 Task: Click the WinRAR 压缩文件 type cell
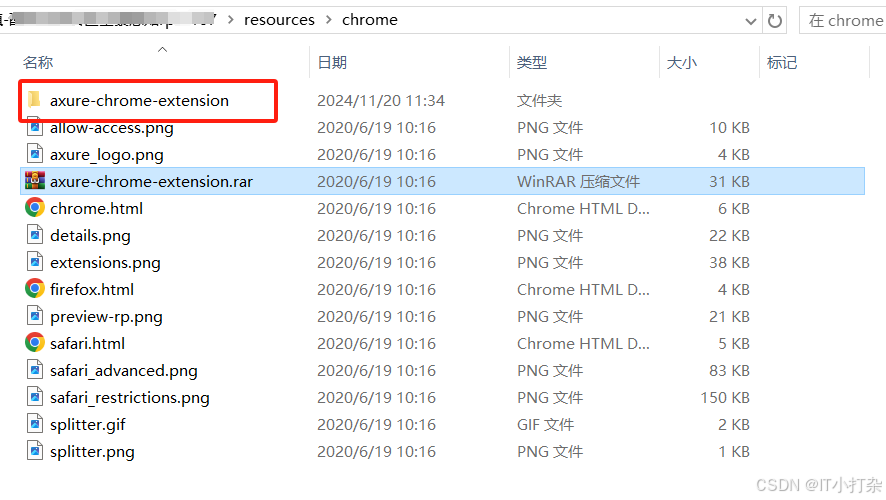[578, 181]
